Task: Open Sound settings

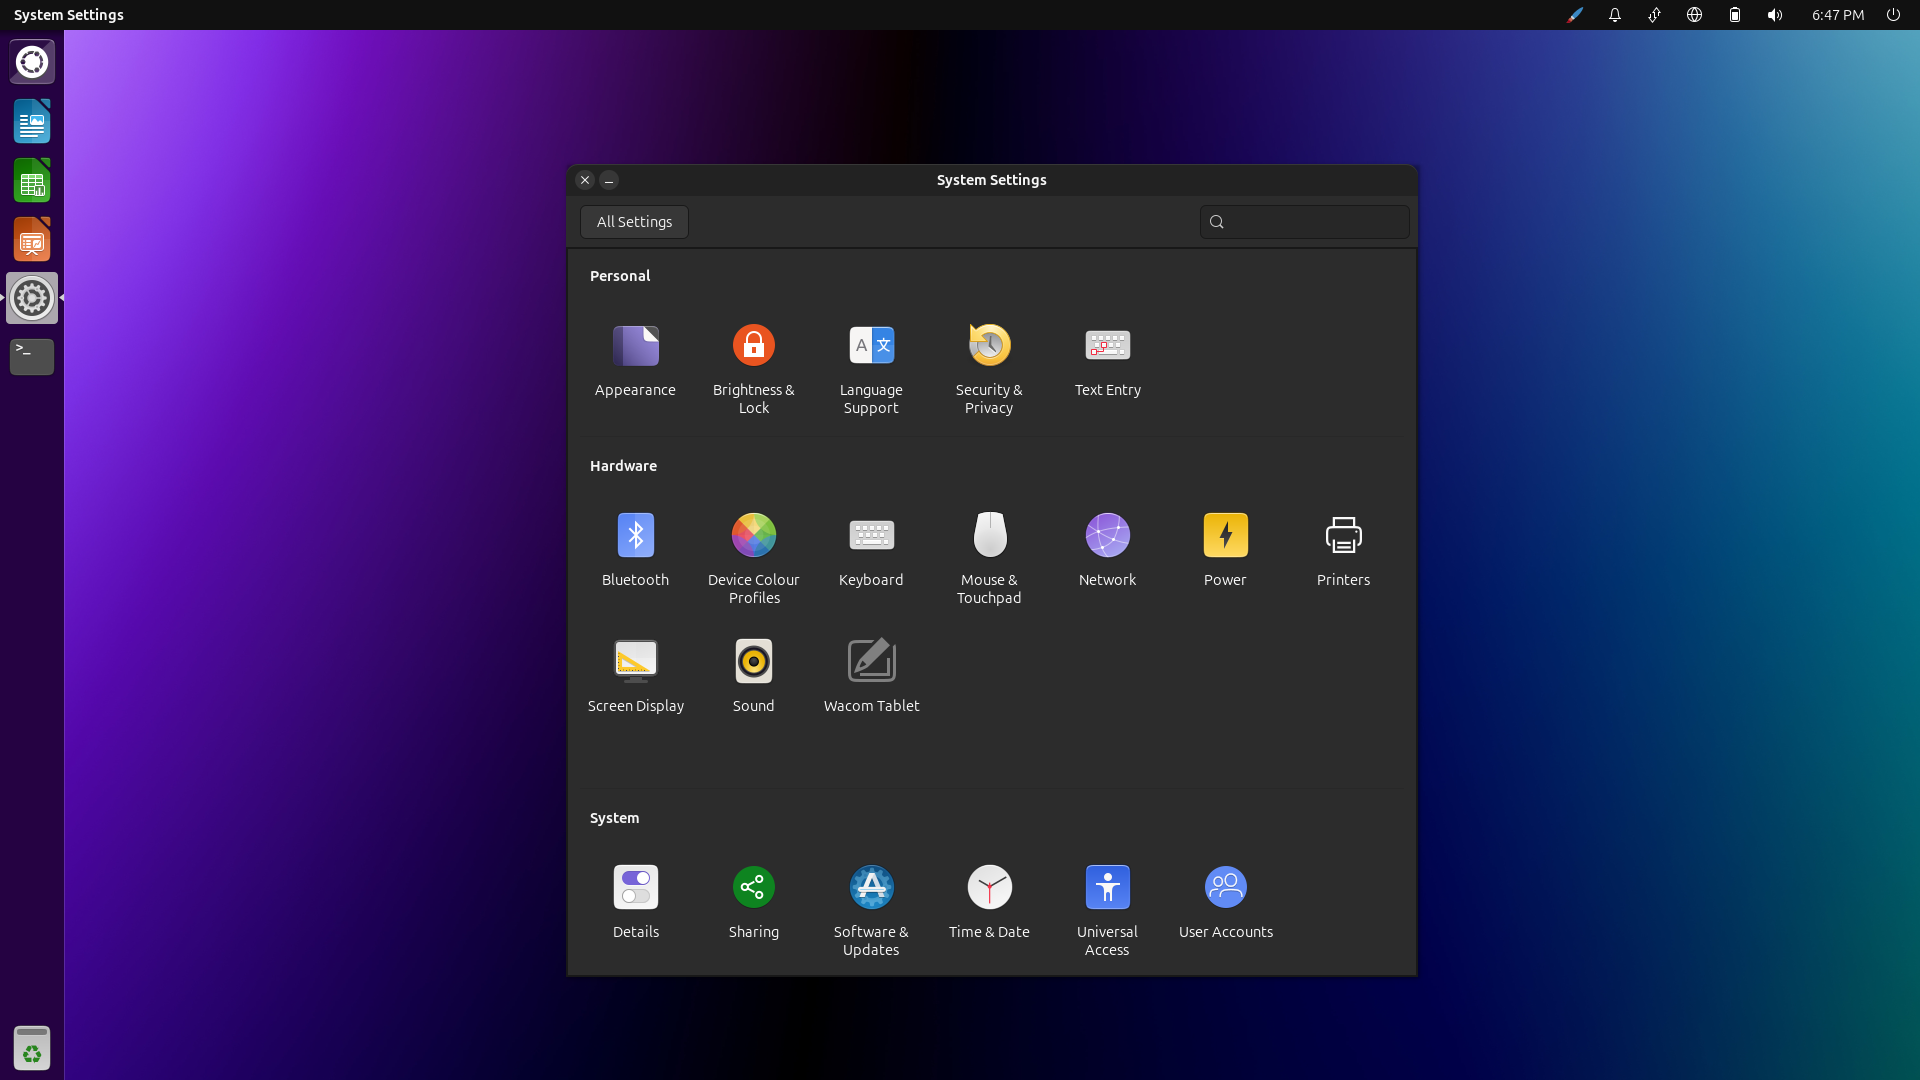Action: tap(753, 677)
